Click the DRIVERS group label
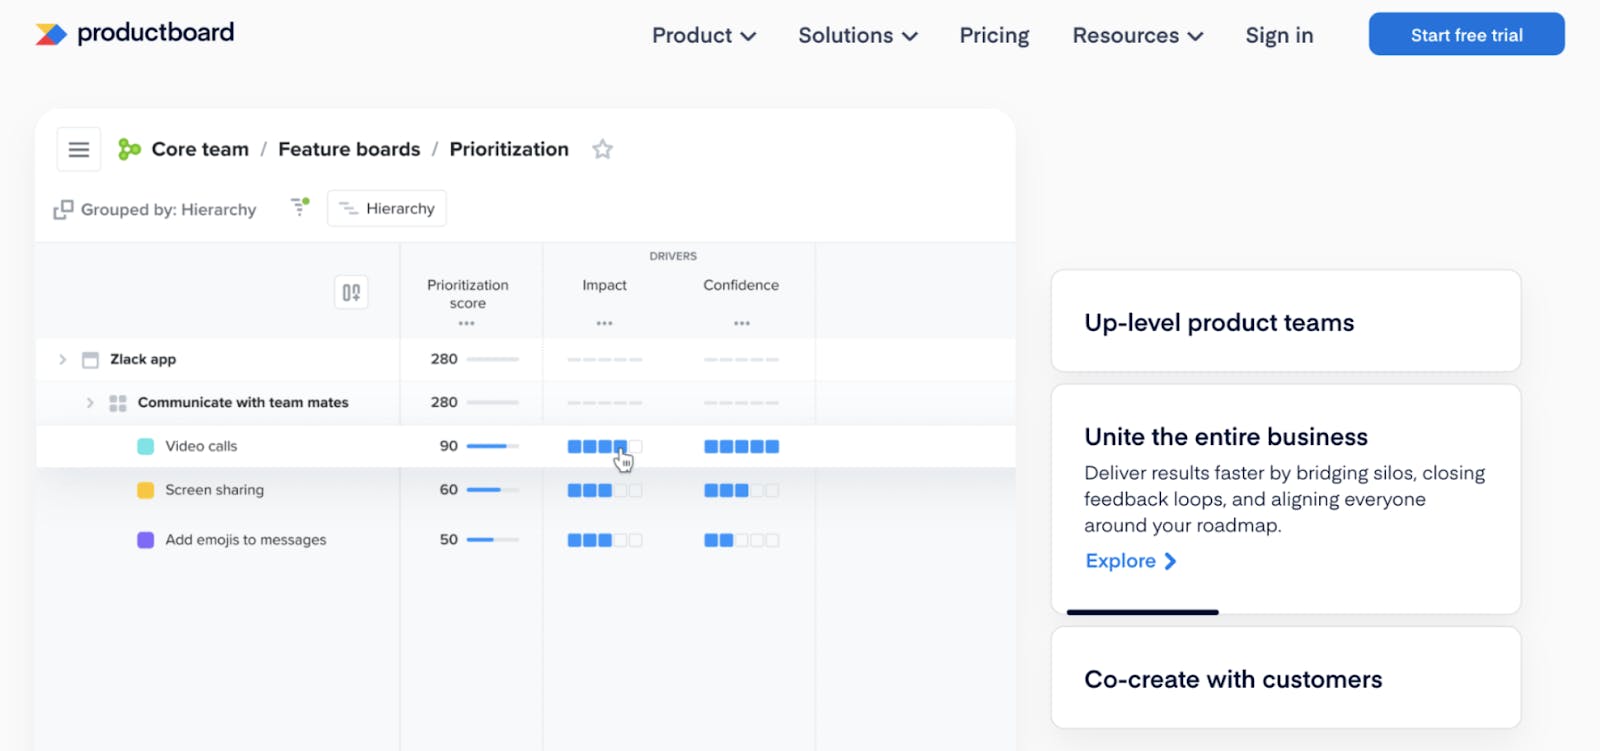Viewport: 1600px width, 751px height. click(x=673, y=256)
